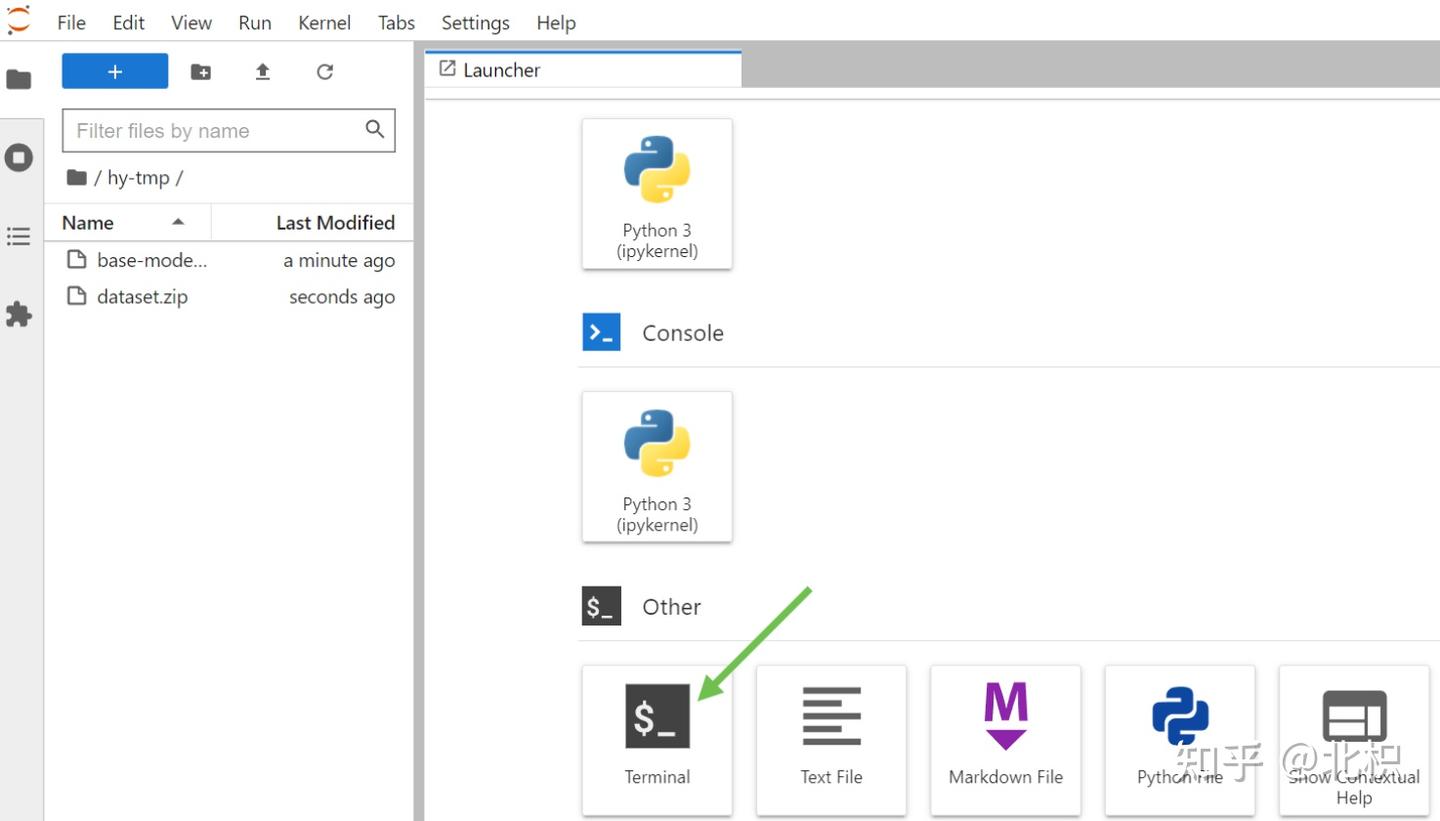Open the running kernels sidebar panel
Screen dimensions: 1440x821
(x=19, y=158)
